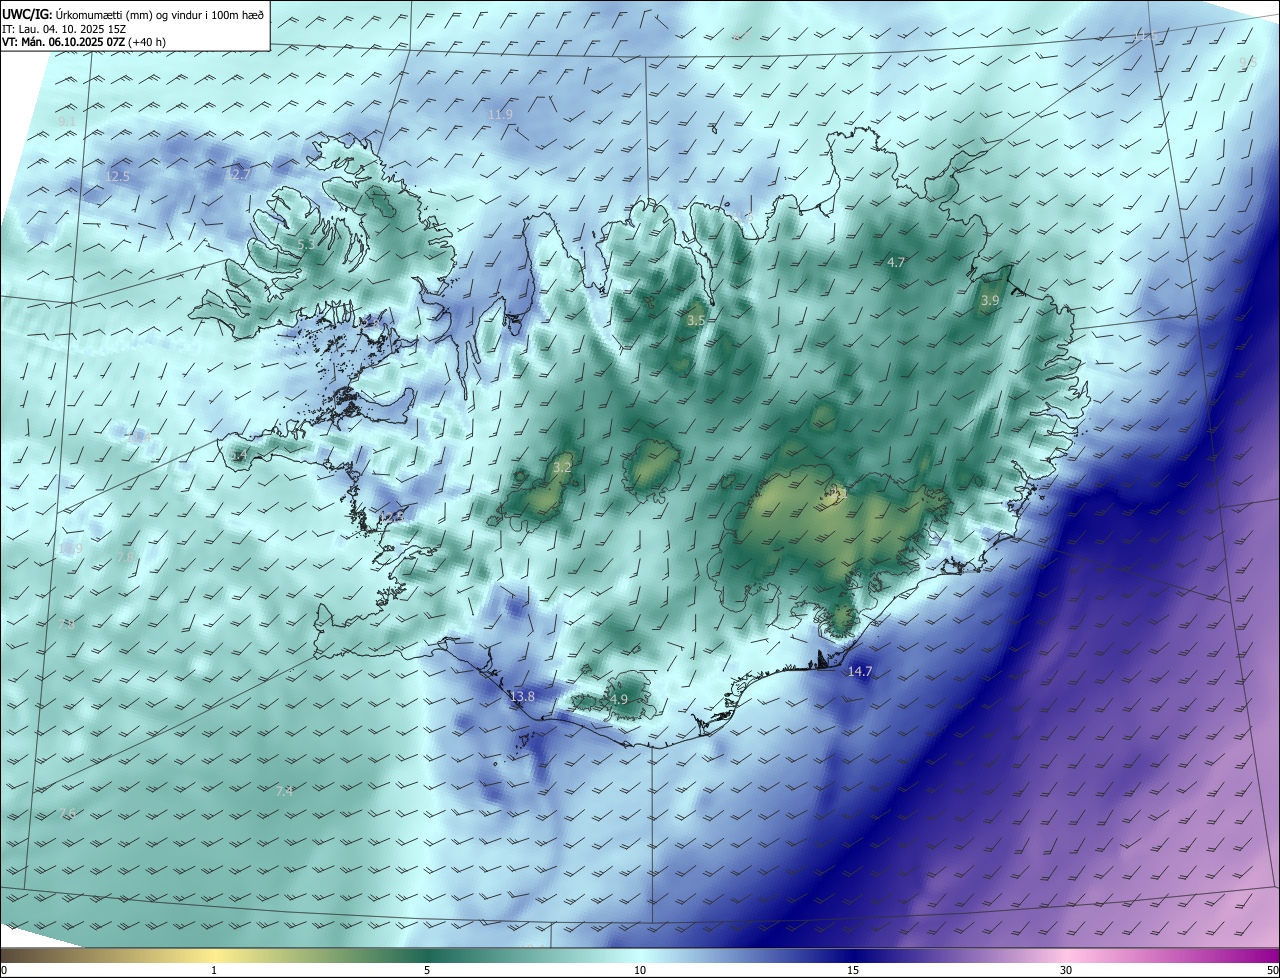Viewport: 1280px width, 978px height.
Task: Select the 11.9 value north of Iceland
Action: 500,114
